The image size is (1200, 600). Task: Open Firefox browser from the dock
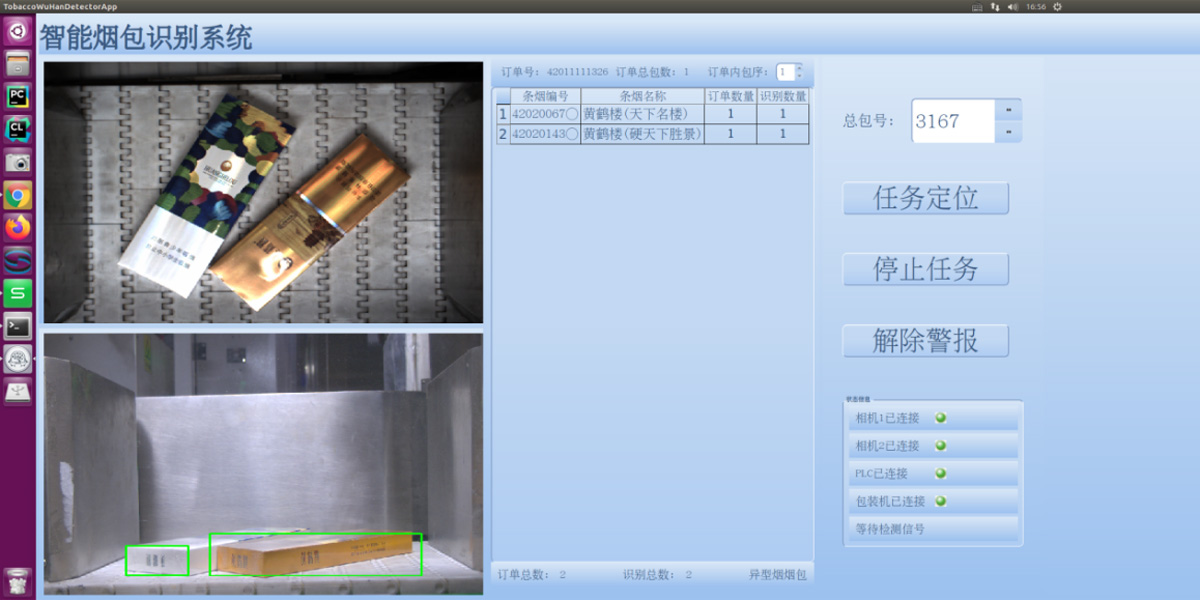(x=18, y=228)
